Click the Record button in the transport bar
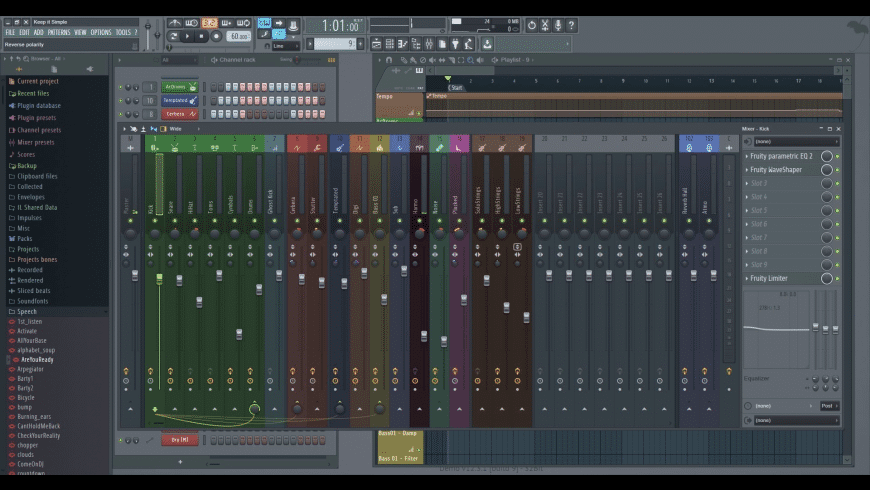Image resolution: width=870 pixels, height=490 pixels. (x=216, y=36)
